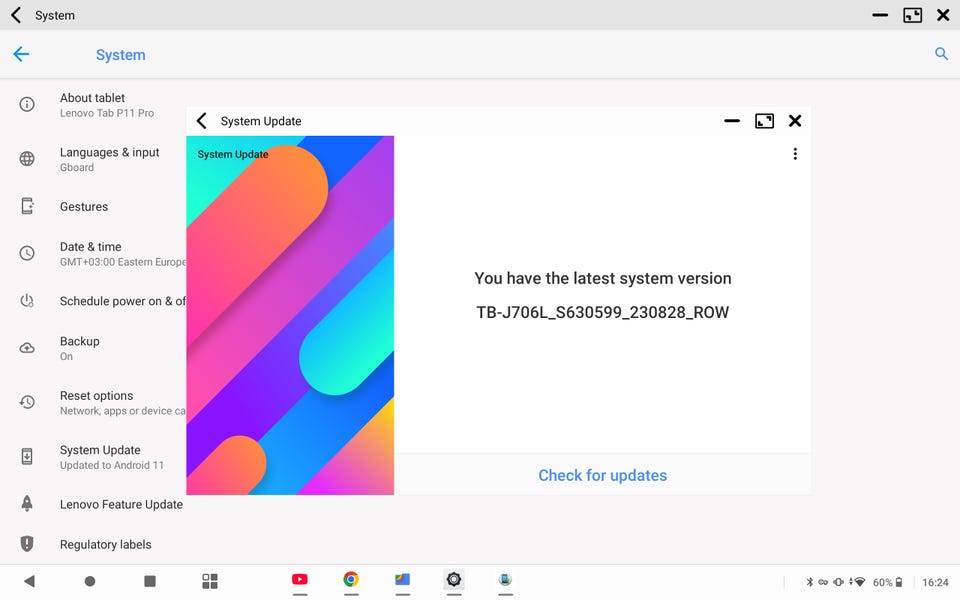The image size is (960, 600).
Task: Close the System Update window
Action: tap(795, 121)
